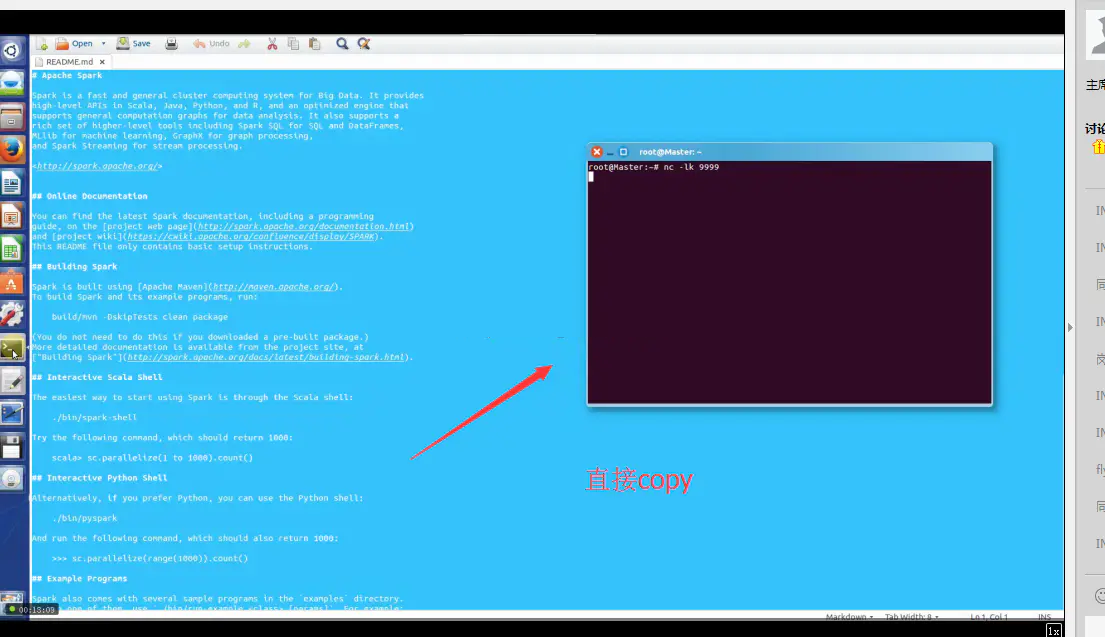Launch LibreOffice Impress from the launcher
Image resolution: width=1105 pixels, height=637 pixels.
pos(11,216)
